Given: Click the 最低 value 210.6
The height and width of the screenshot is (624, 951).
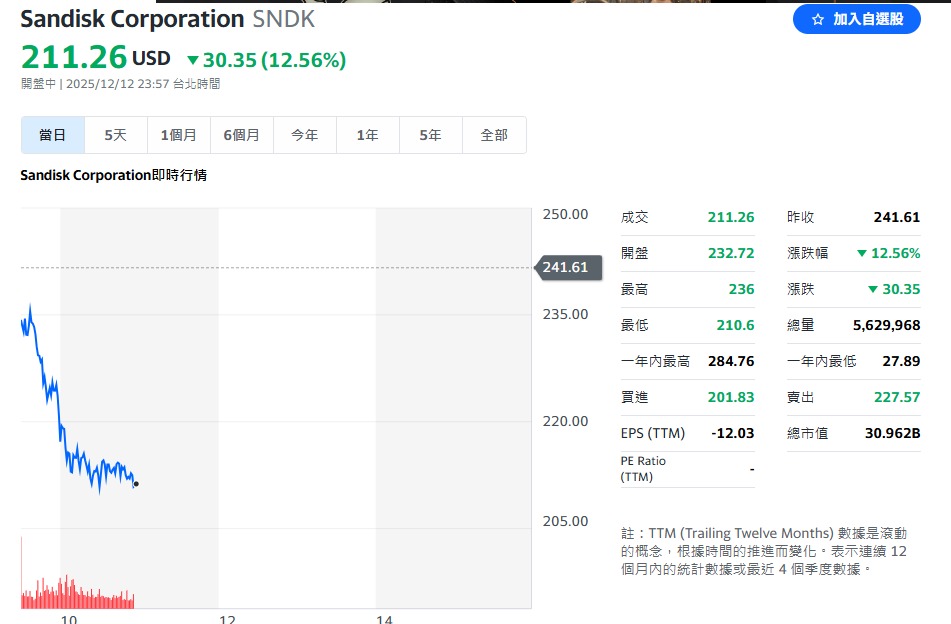Looking at the screenshot, I should pos(735,325).
